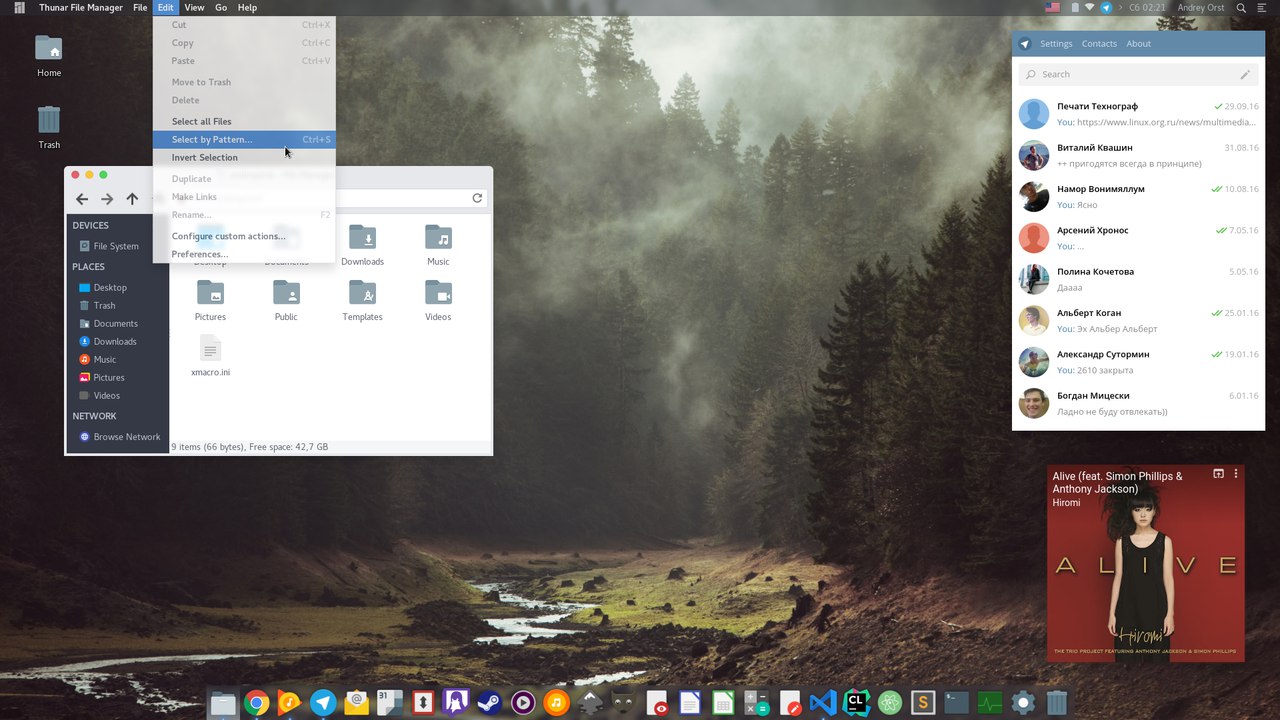This screenshot has width=1280, height=720.
Task: Open Telegram Settings
Action: click(x=1056, y=43)
